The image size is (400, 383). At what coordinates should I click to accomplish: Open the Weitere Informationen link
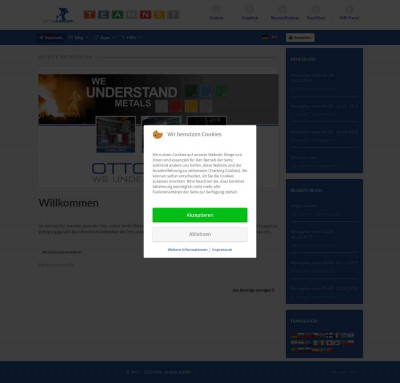pyautogui.click(x=187, y=250)
